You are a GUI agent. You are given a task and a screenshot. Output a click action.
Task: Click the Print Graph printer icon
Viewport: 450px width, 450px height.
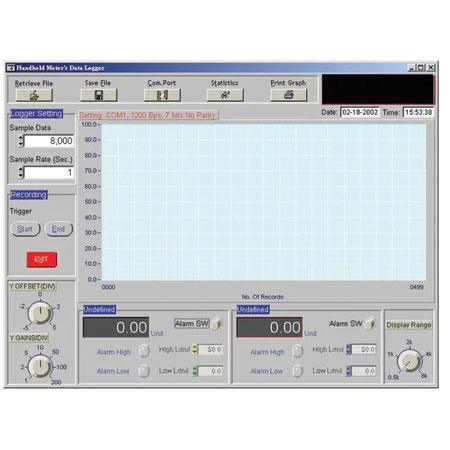click(288, 95)
